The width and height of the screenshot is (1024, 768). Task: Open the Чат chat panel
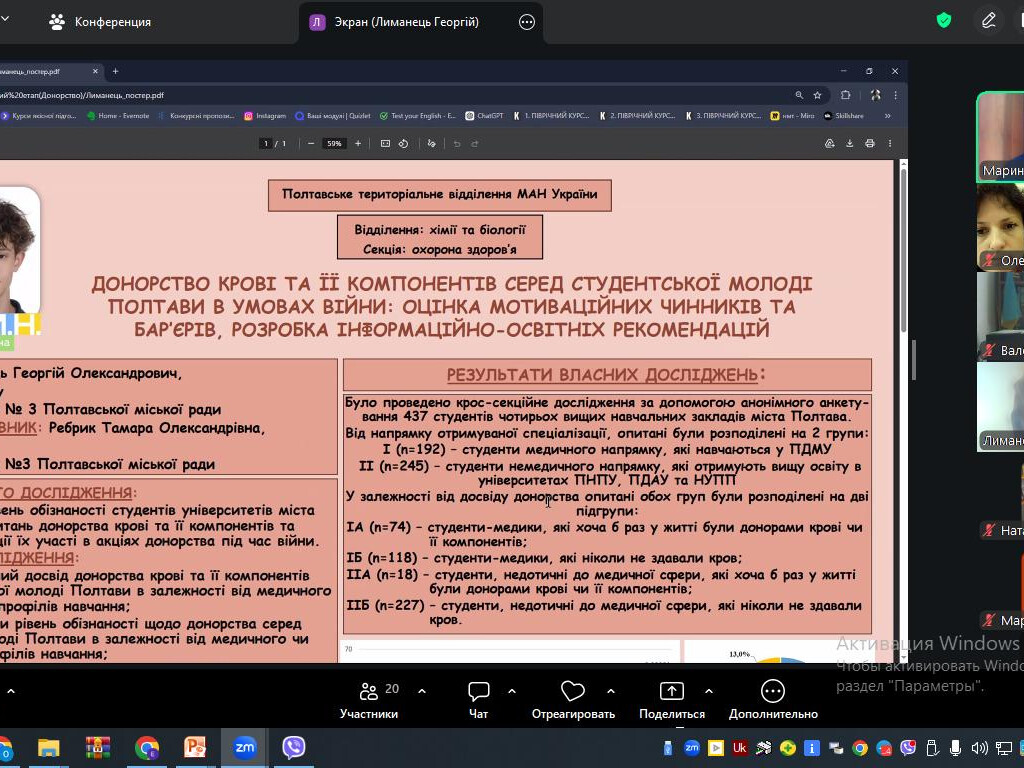[479, 700]
